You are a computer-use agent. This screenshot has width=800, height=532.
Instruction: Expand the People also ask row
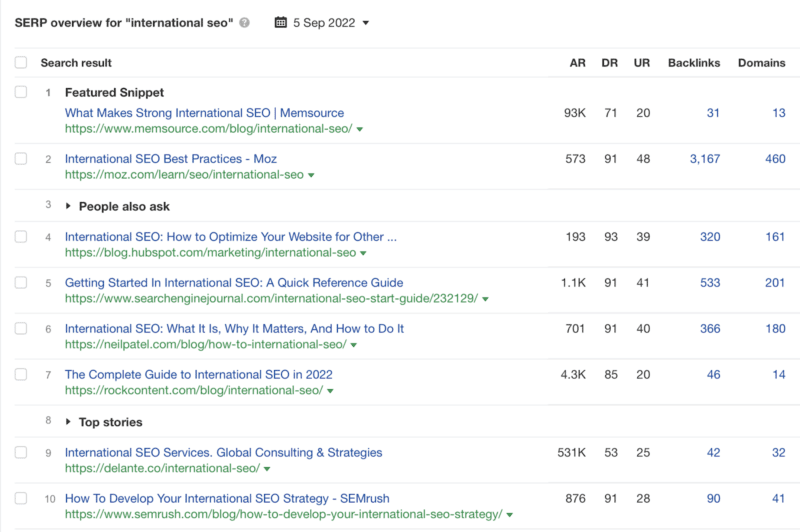click(68, 206)
